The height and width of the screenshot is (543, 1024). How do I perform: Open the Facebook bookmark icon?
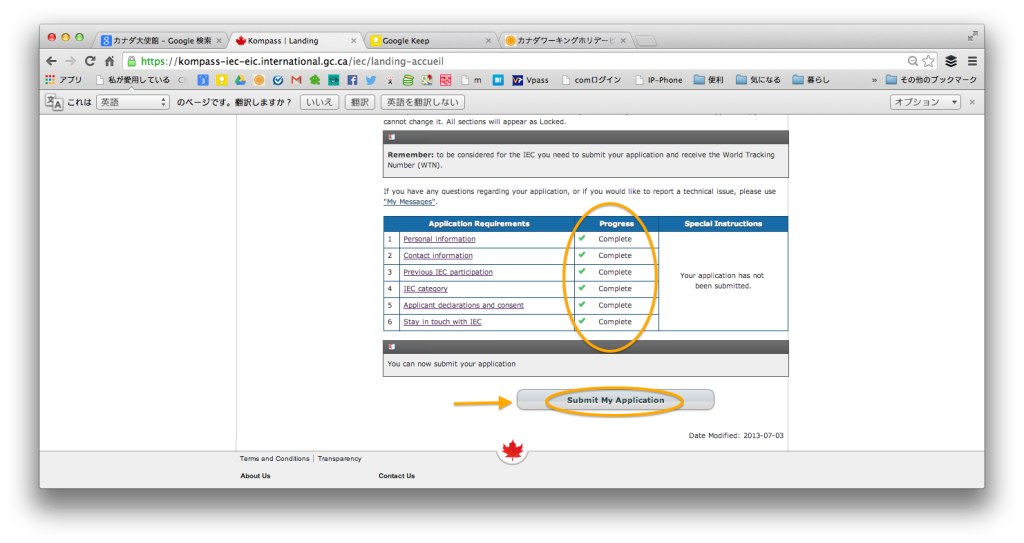[352, 80]
